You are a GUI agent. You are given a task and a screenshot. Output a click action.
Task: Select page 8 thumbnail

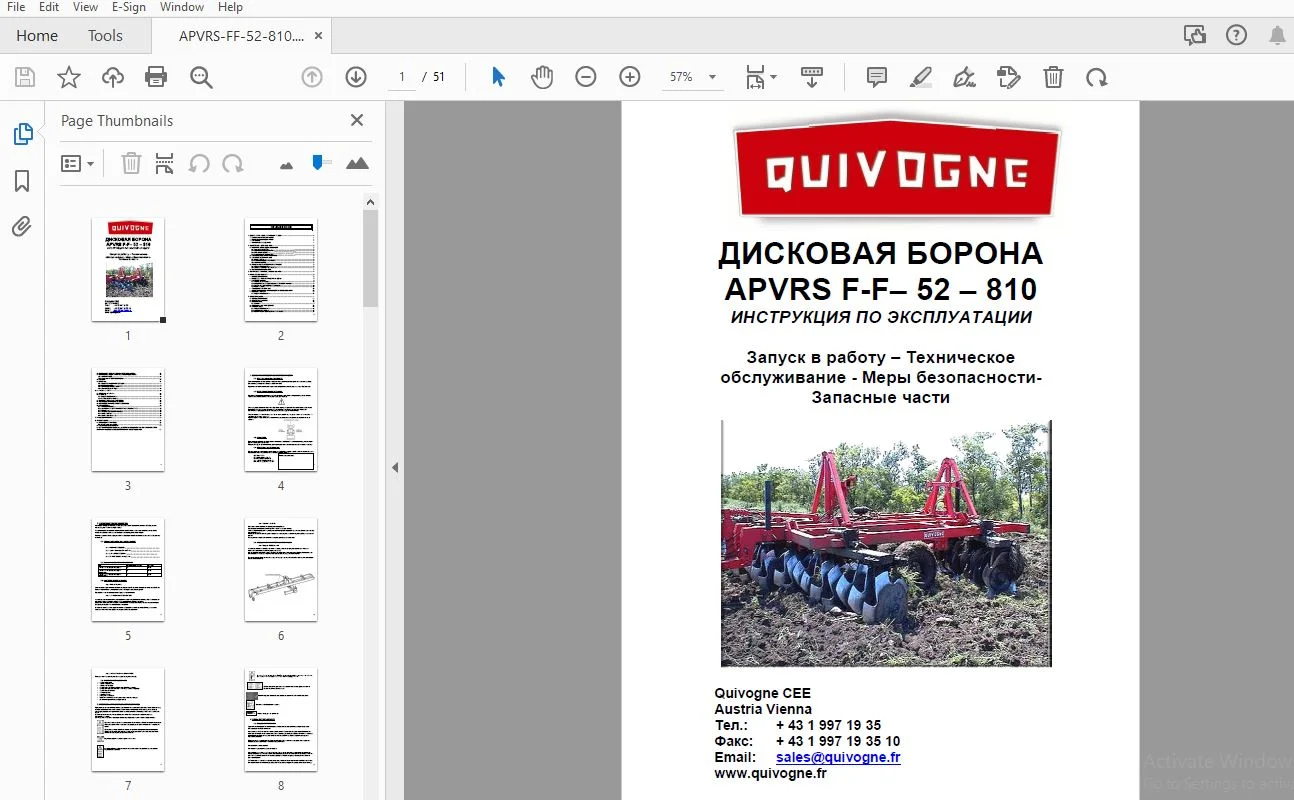281,720
